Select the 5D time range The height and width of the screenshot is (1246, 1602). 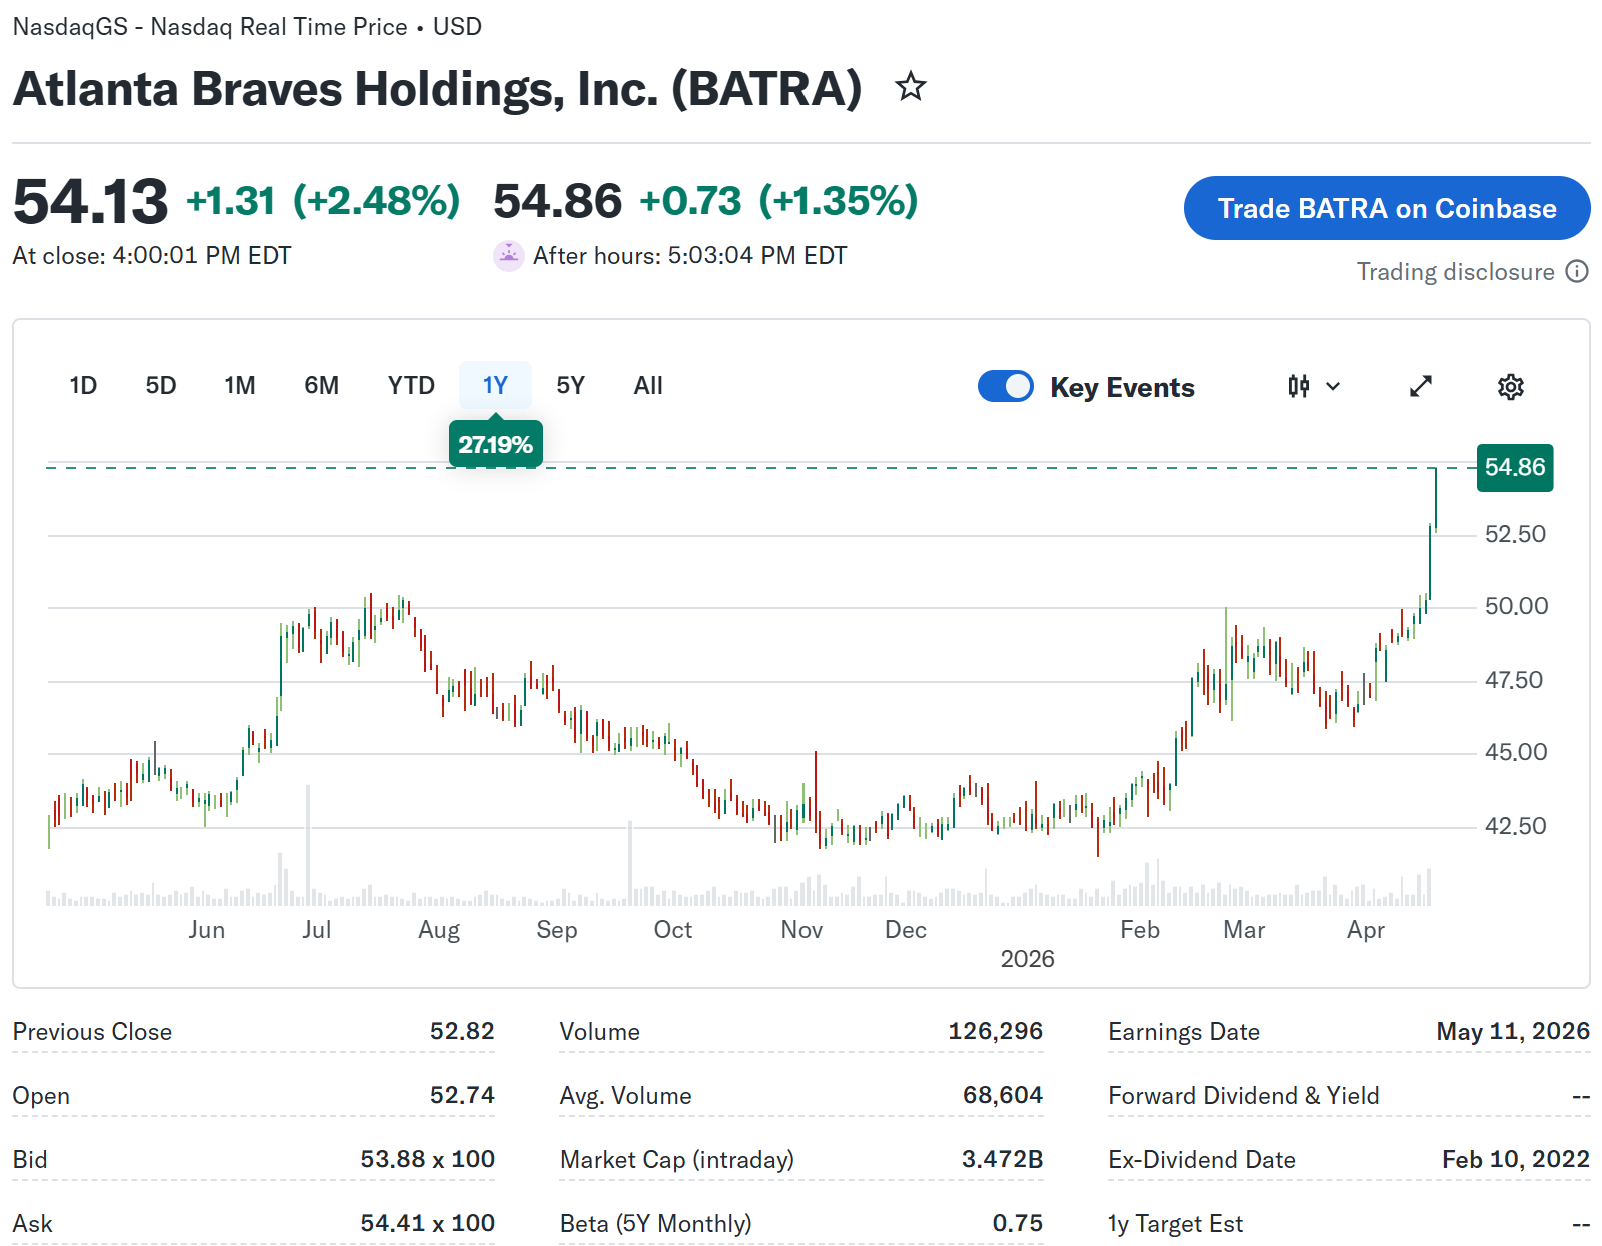point(161,386)
